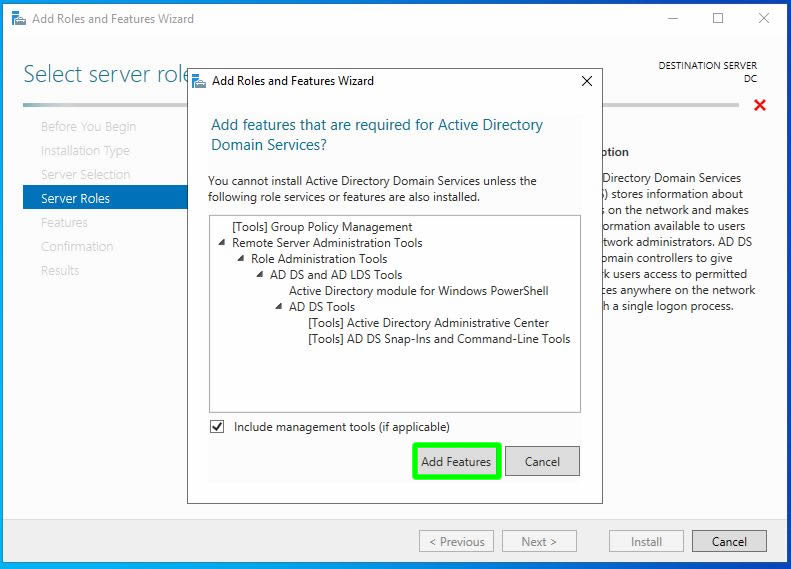Select Active Directory Administrative Center item

(x=428, y=323)
